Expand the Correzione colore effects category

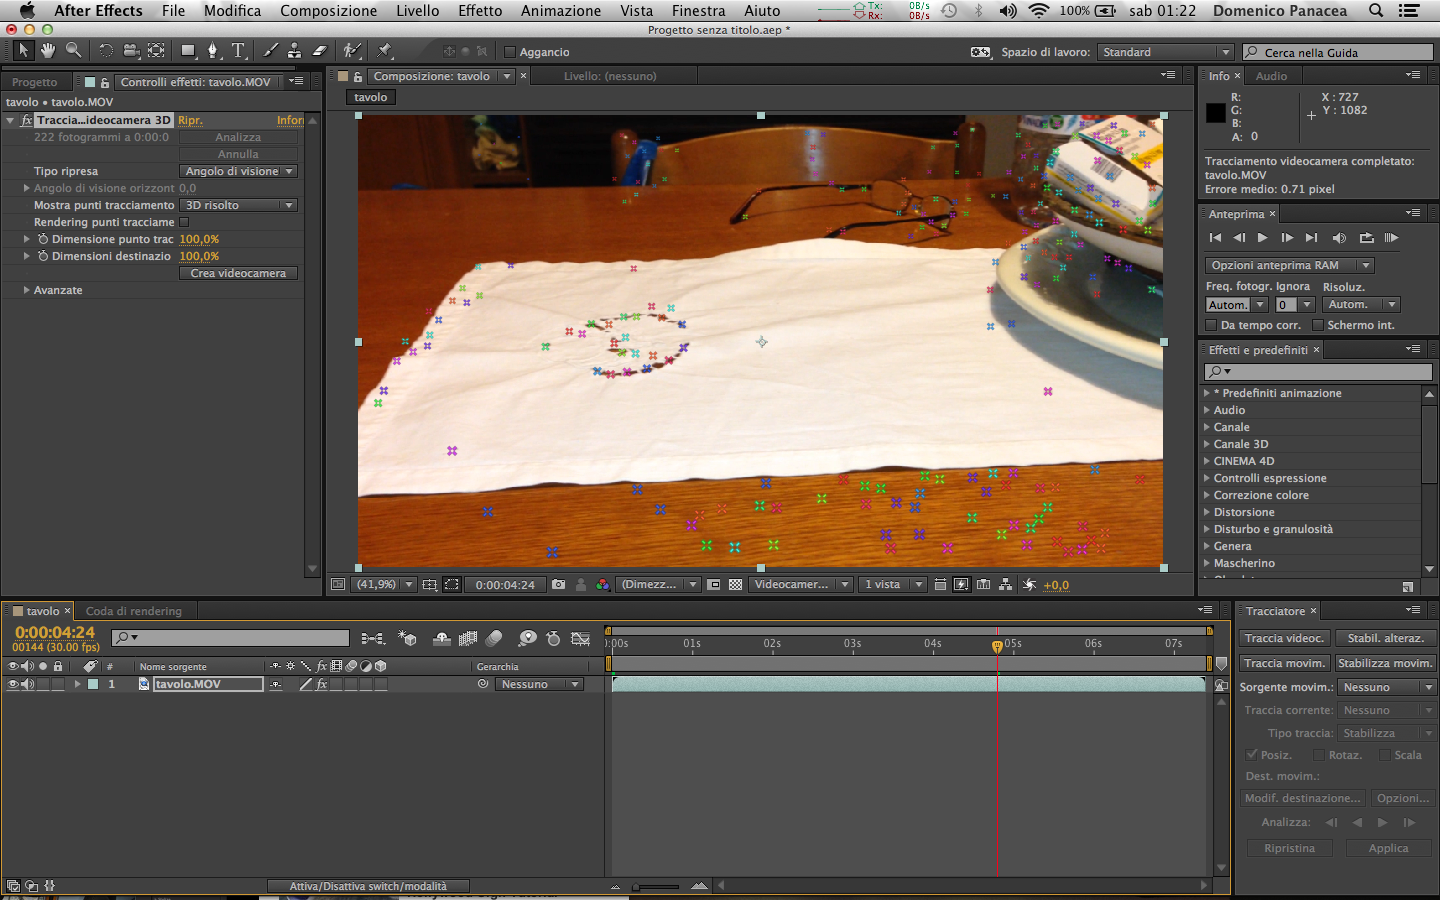point(1207,495)
